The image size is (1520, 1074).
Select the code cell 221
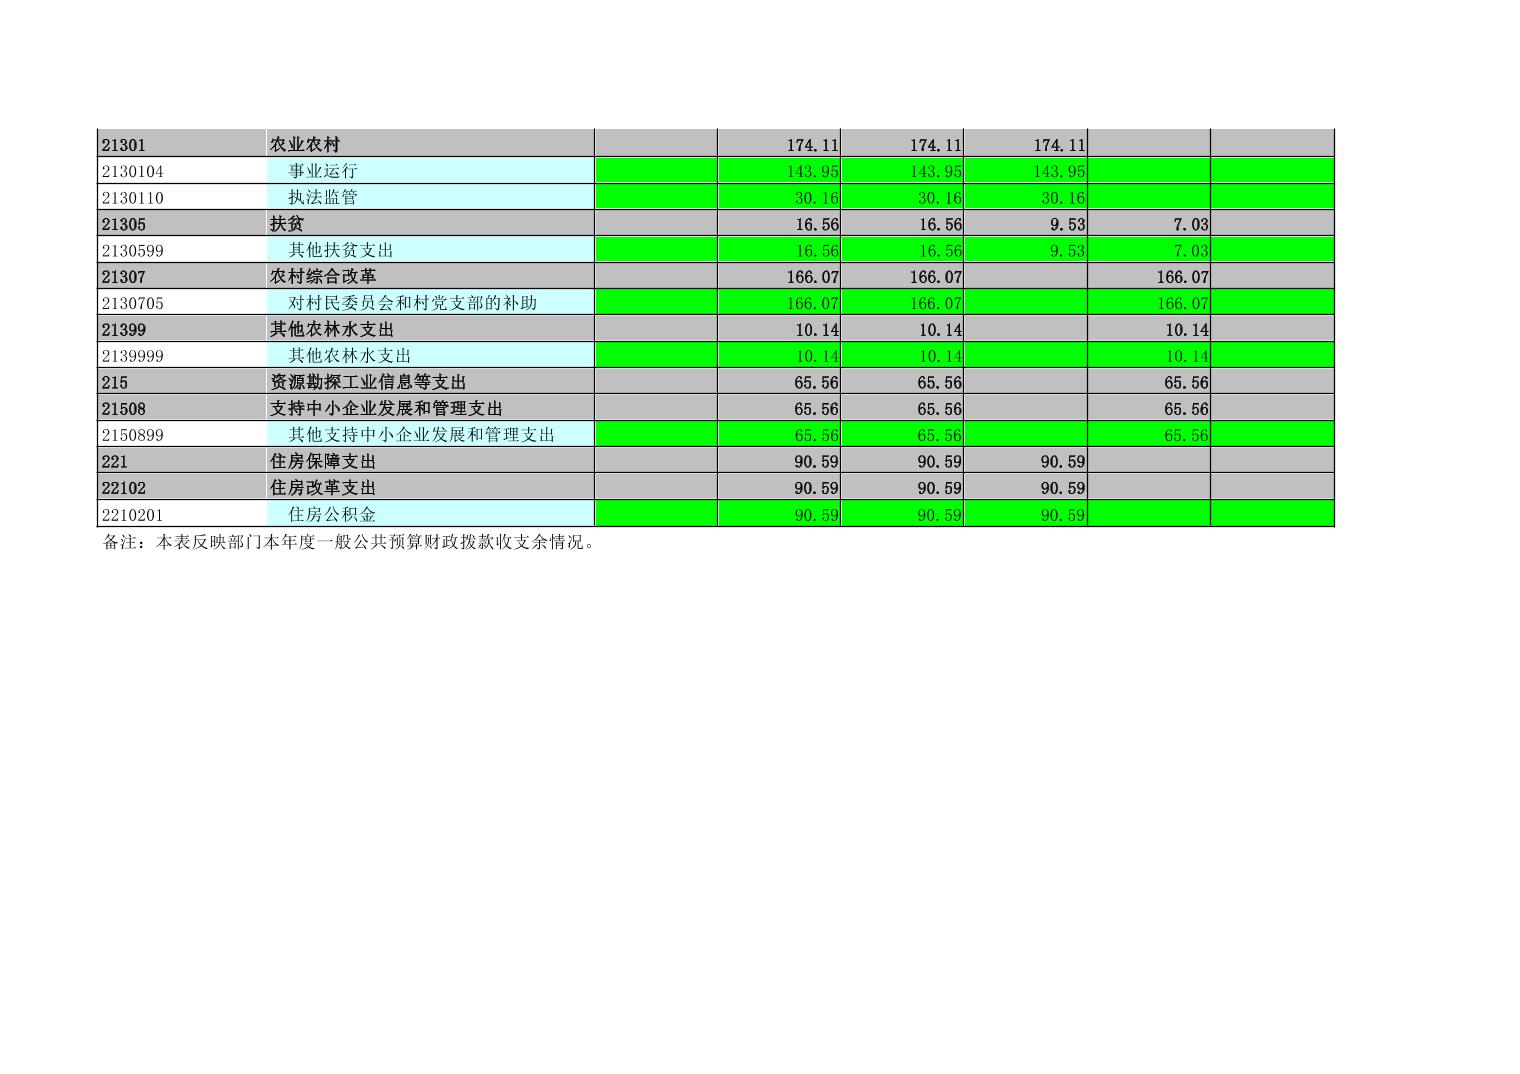tap(181, 461)
